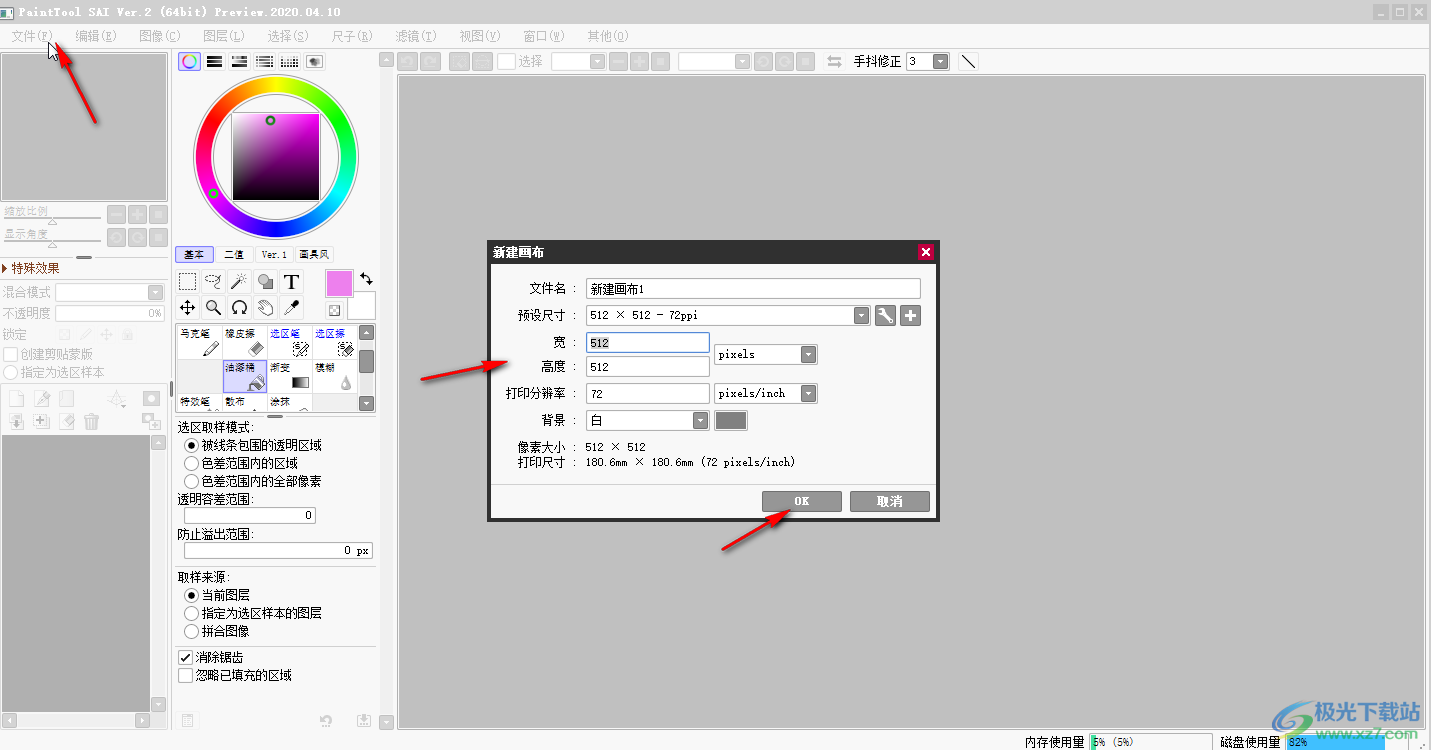This screenshot has height=750, width=1431.
Task: Open the pixels/inch resolution unit dropdown
Action: 809,394
